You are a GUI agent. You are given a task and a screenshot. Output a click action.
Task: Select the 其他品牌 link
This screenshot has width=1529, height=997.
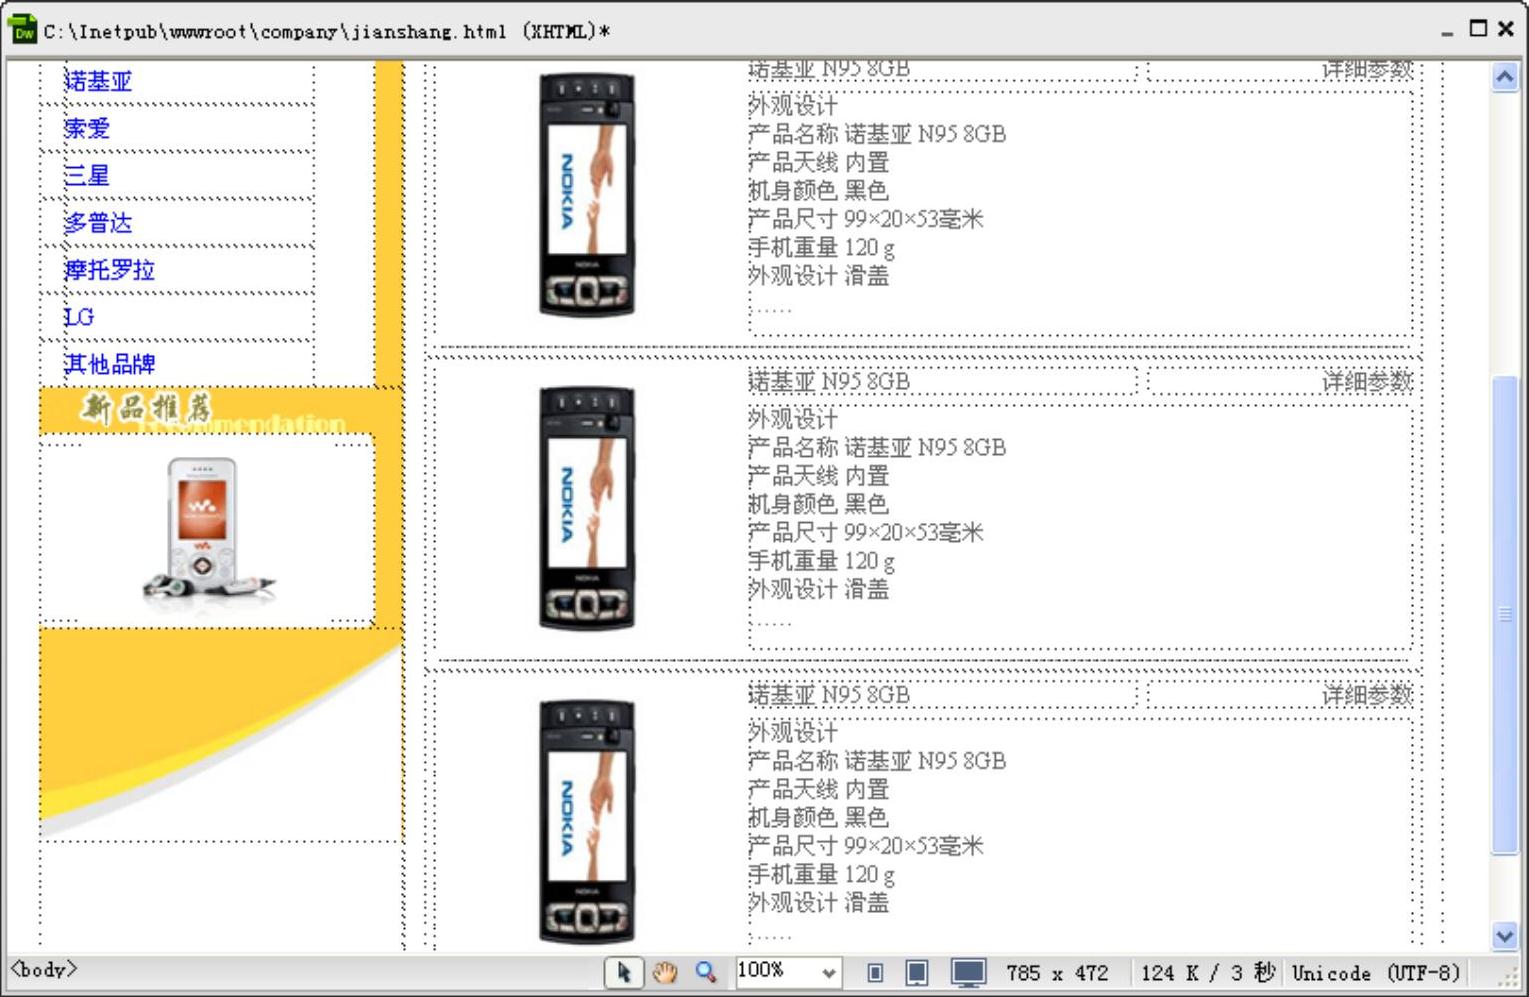click(110, 364)
